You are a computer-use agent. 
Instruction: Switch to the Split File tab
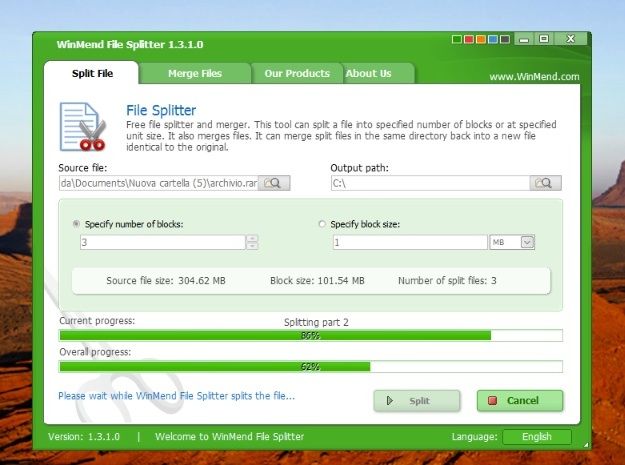92,73
